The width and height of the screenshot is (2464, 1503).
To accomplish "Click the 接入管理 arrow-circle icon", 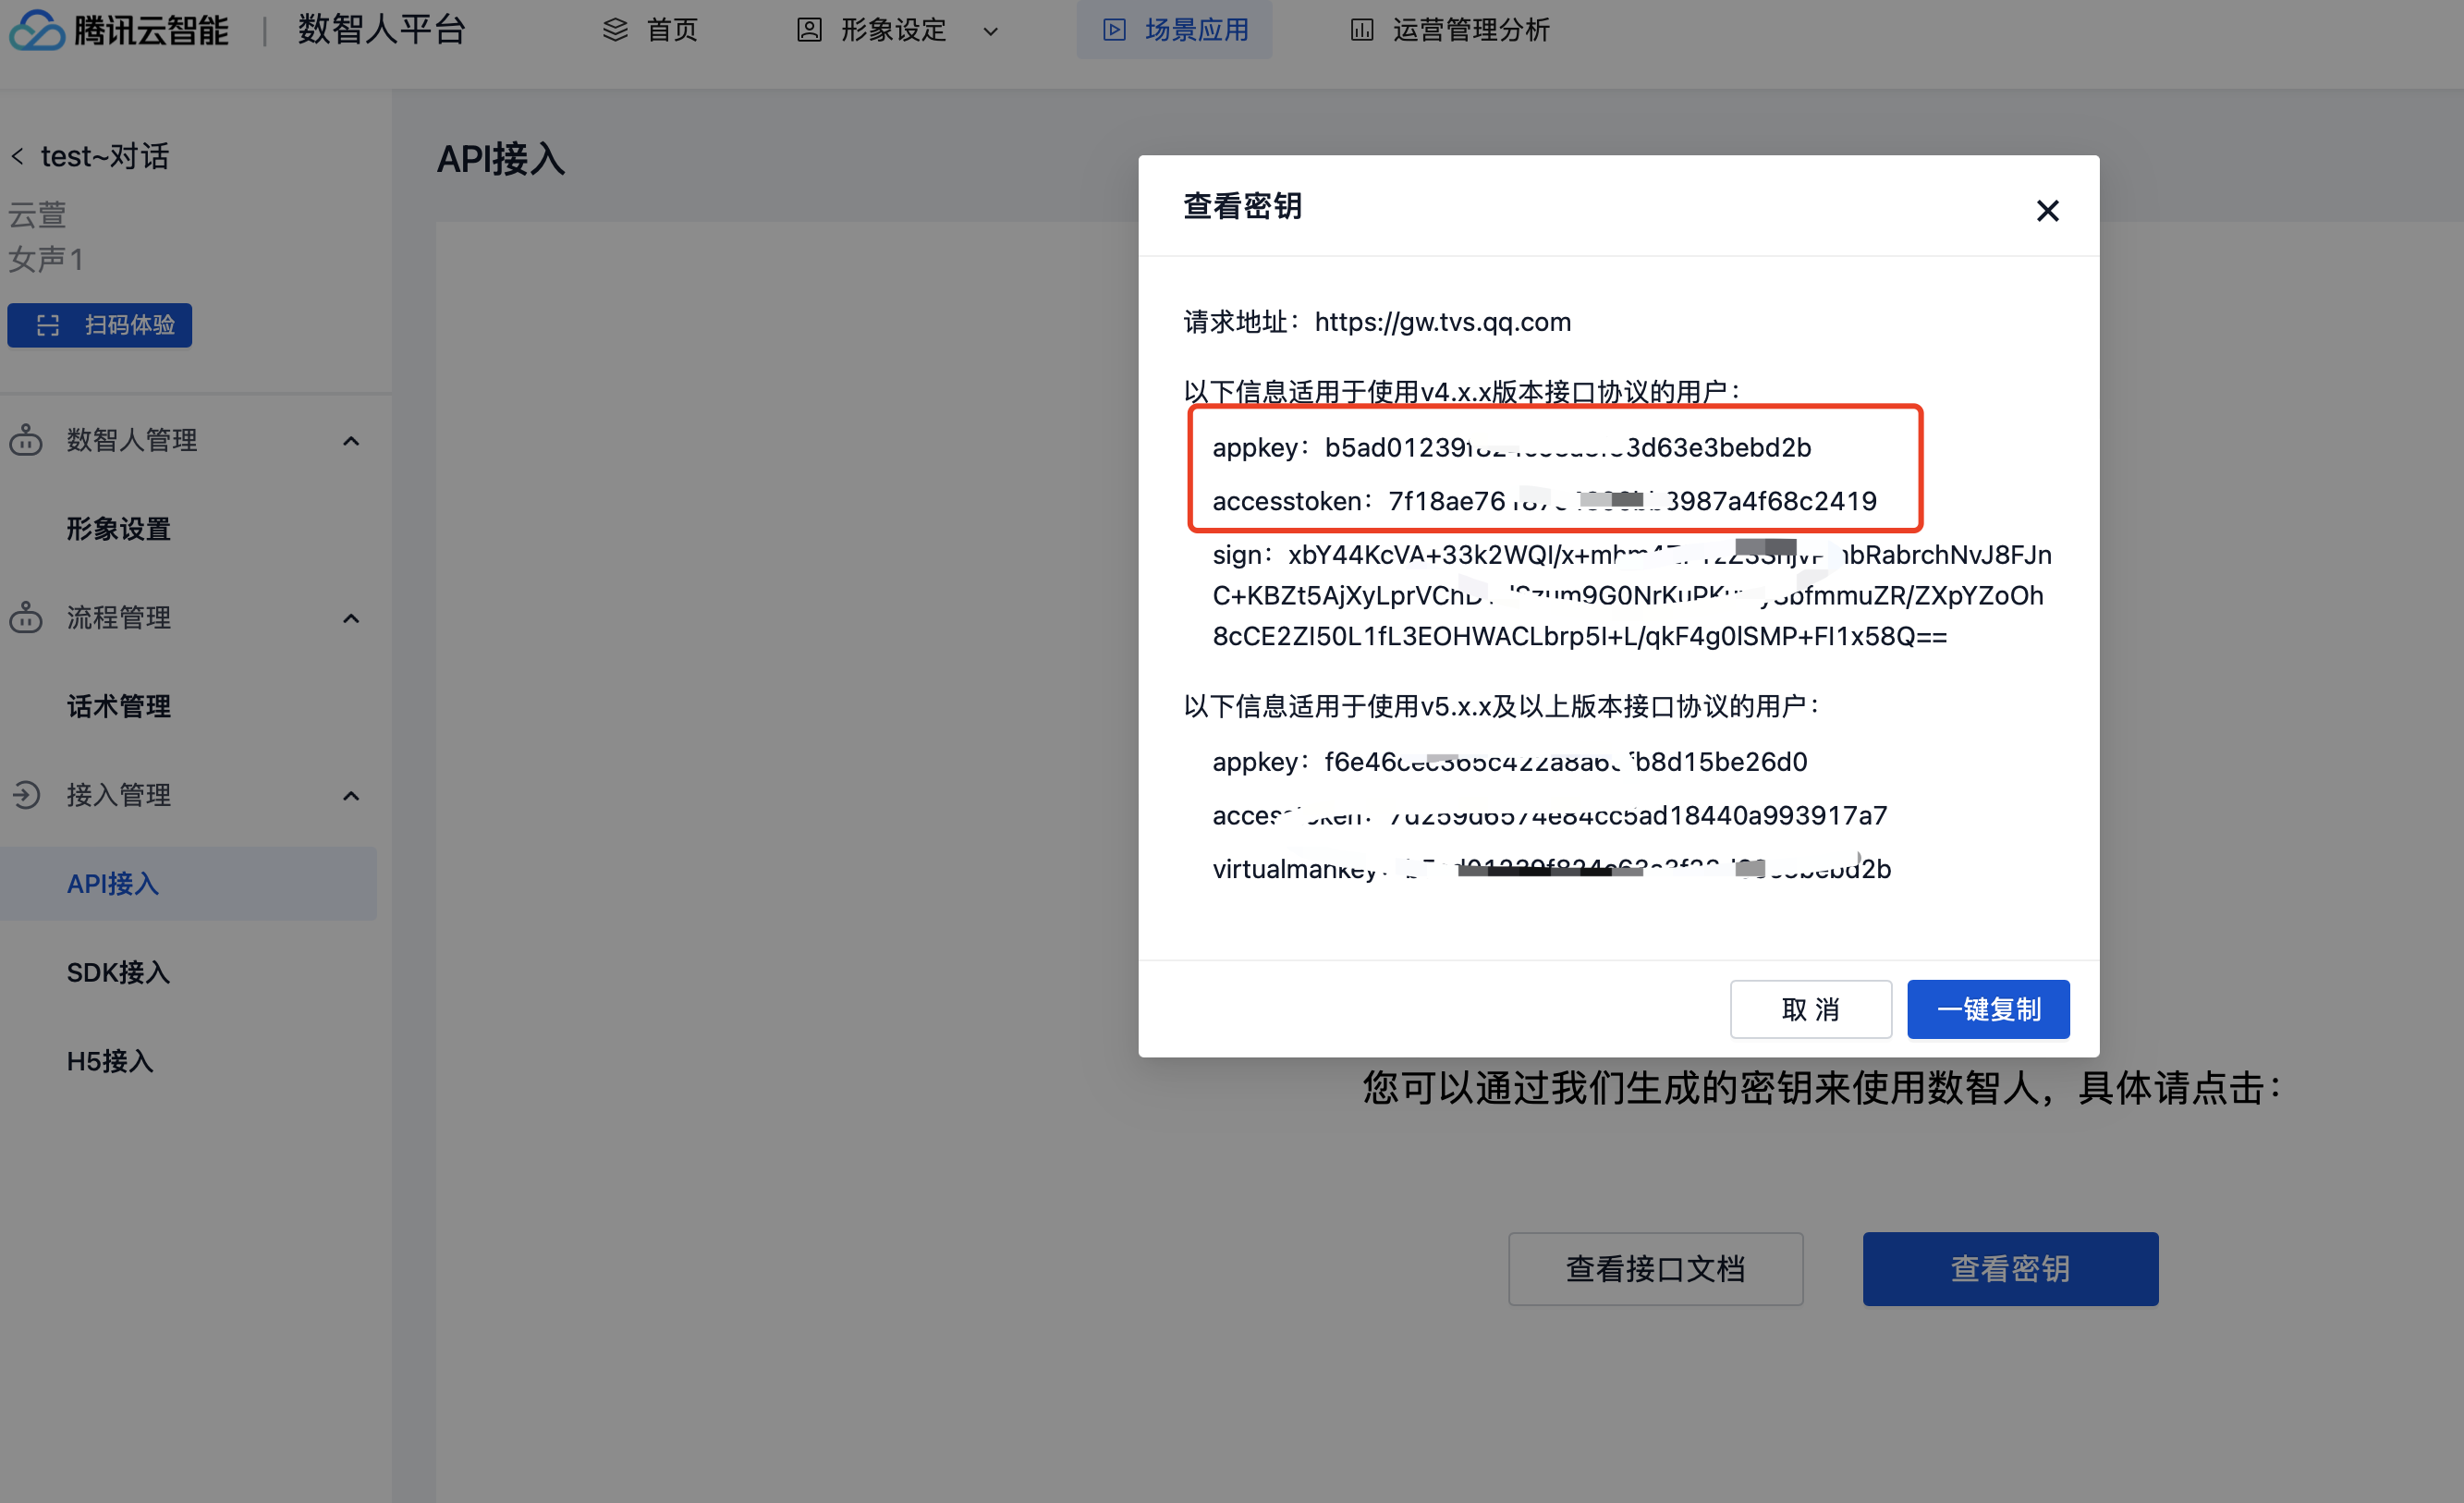I will pyautogui.click(x=26, y=795).
